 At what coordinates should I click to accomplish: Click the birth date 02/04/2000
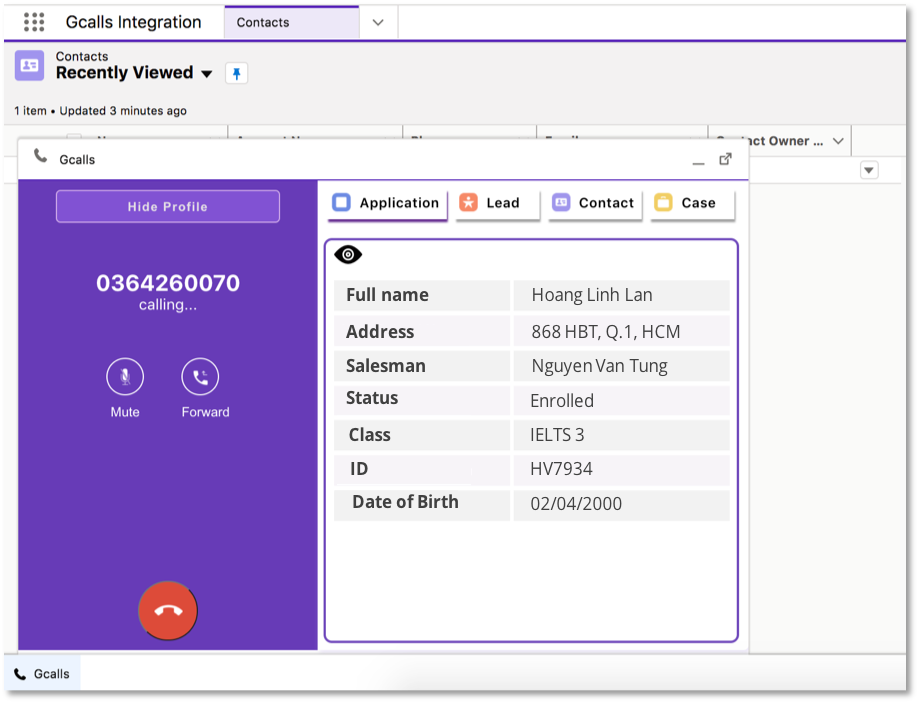coord(576,504)
